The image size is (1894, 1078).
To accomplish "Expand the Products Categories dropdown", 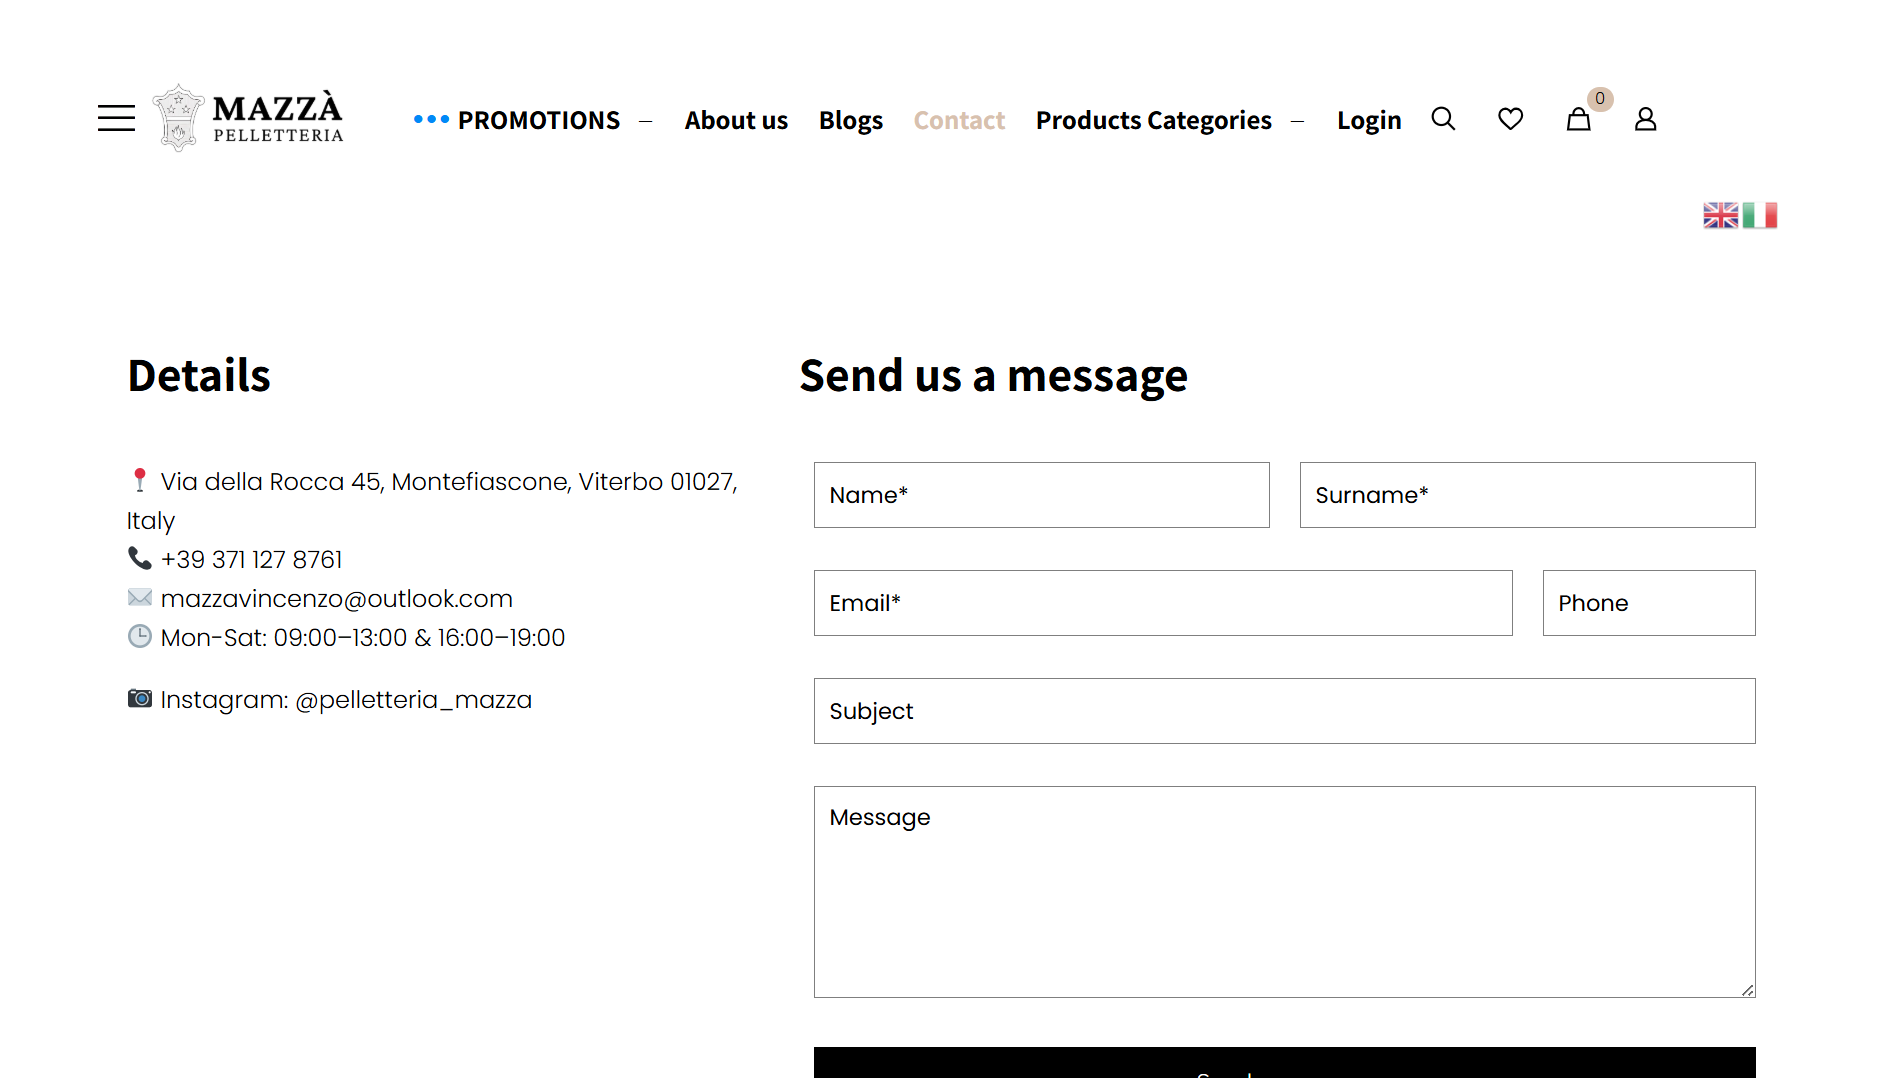I will coord(1153,121).
